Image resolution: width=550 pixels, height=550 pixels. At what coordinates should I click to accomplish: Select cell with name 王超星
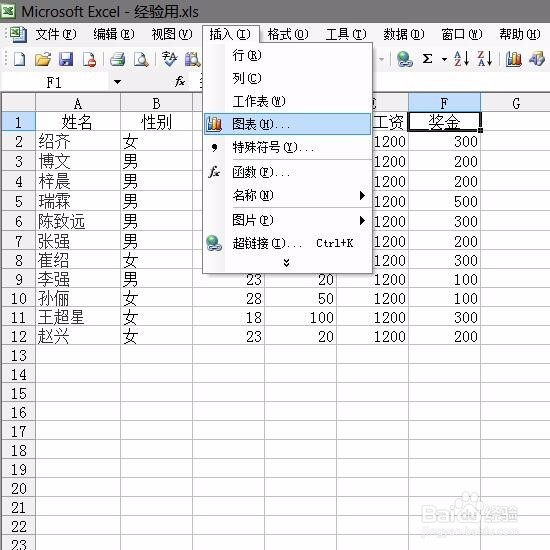[78, 317]
